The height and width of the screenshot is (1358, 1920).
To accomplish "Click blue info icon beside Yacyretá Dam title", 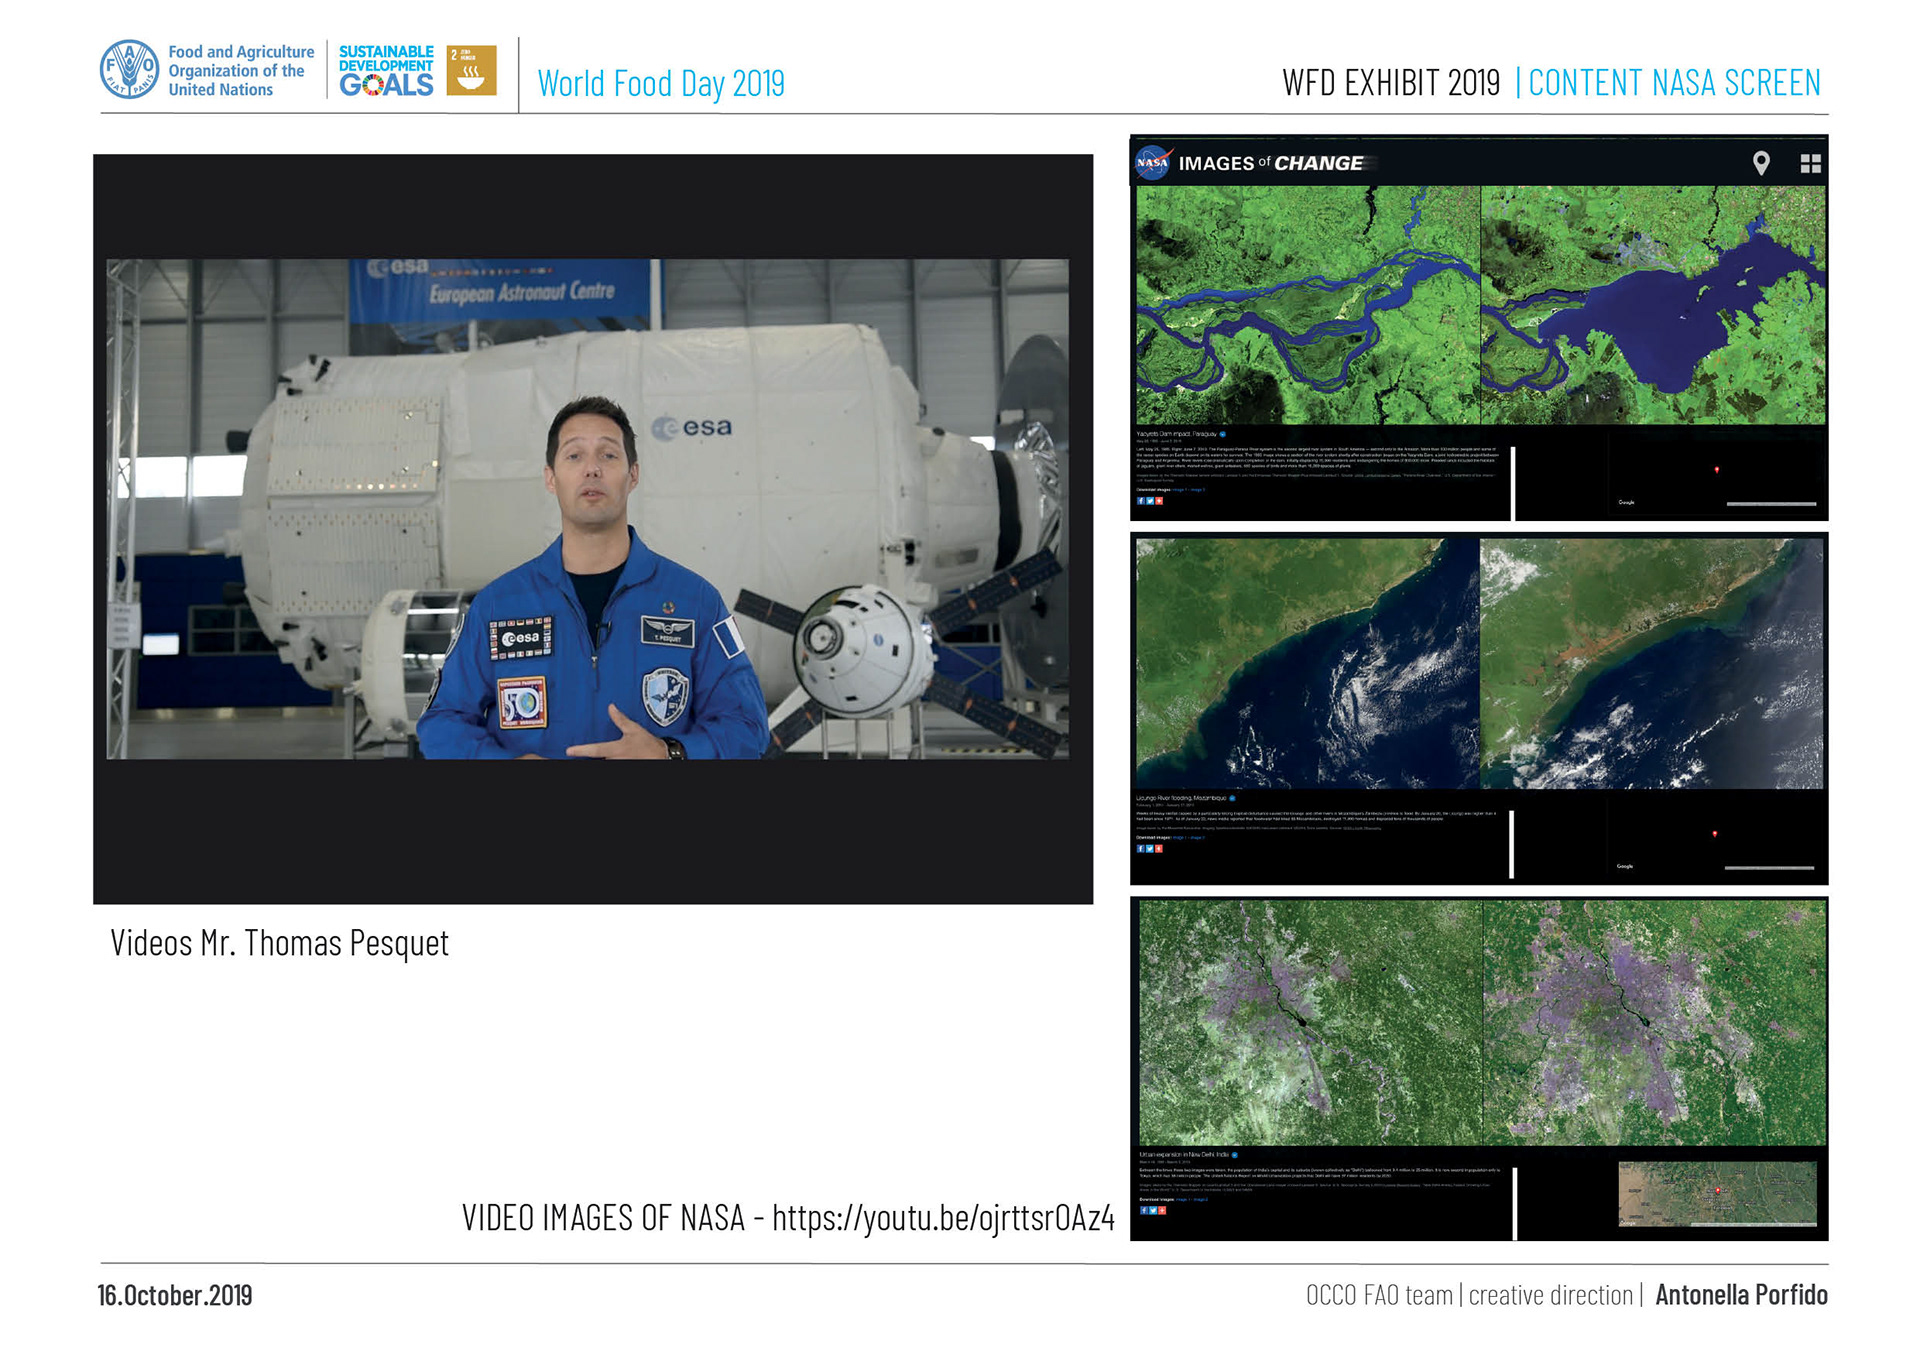I will (1222, 434).
